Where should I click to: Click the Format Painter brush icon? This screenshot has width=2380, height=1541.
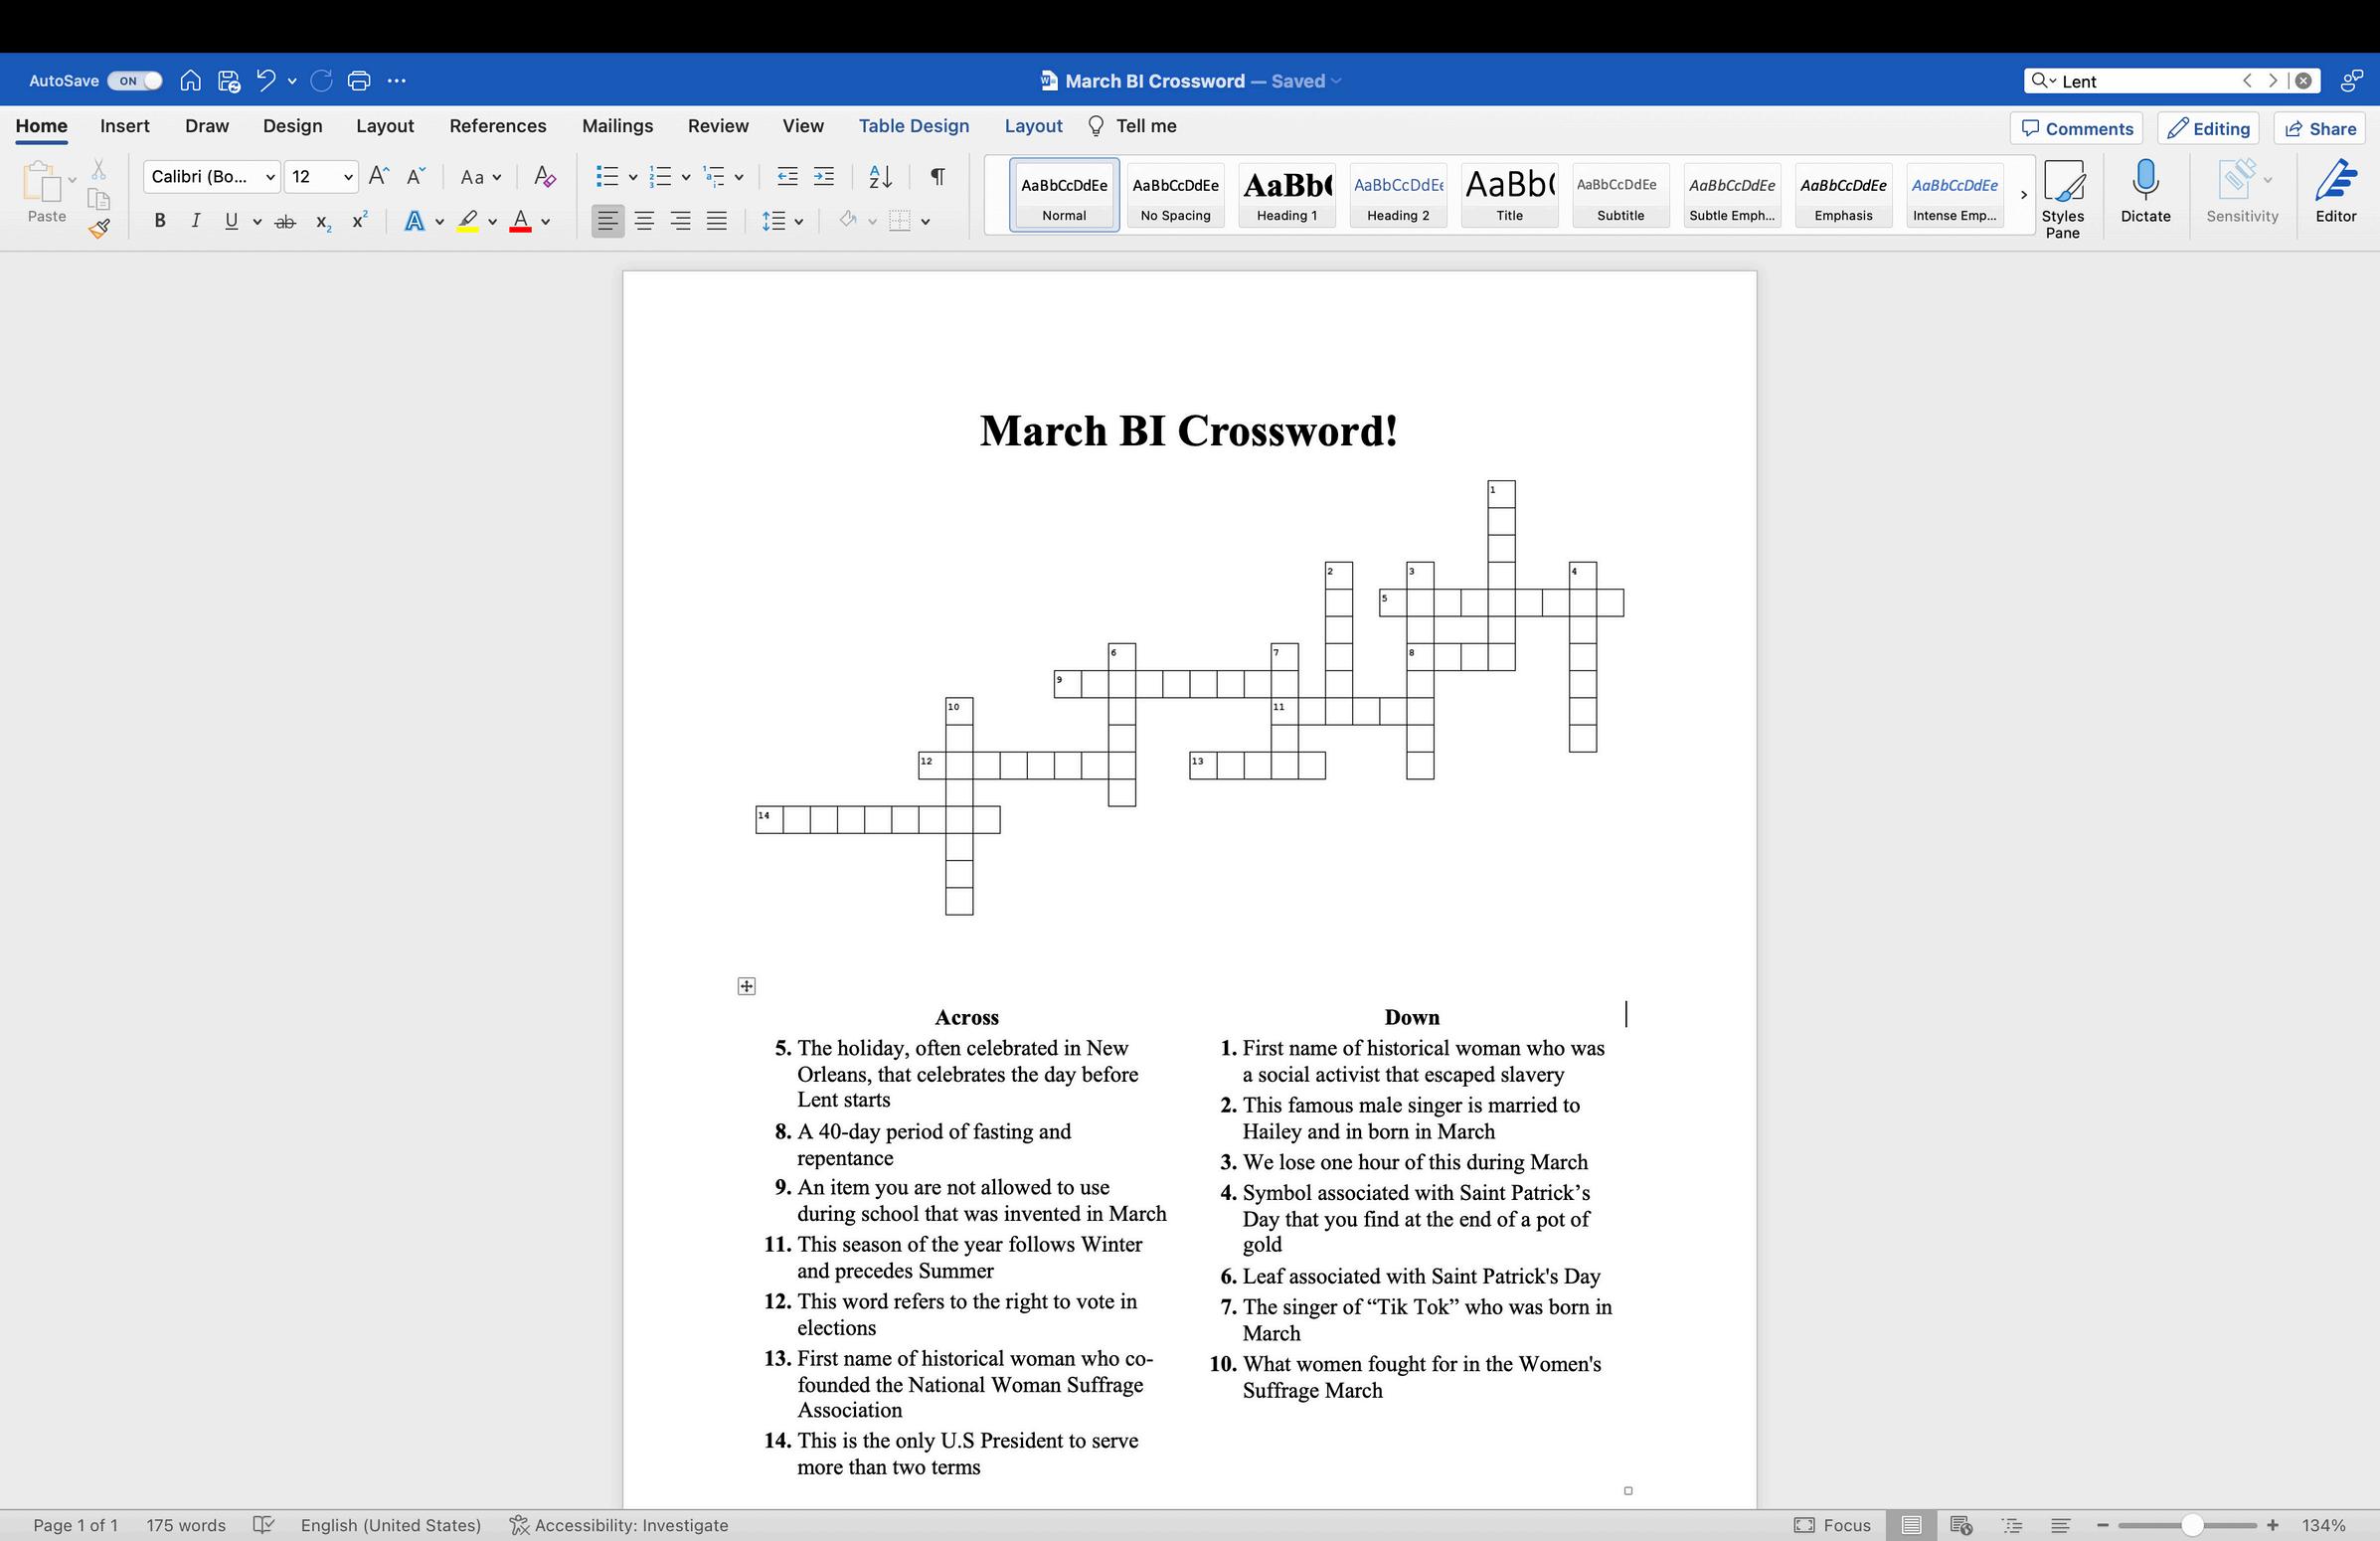98,229
